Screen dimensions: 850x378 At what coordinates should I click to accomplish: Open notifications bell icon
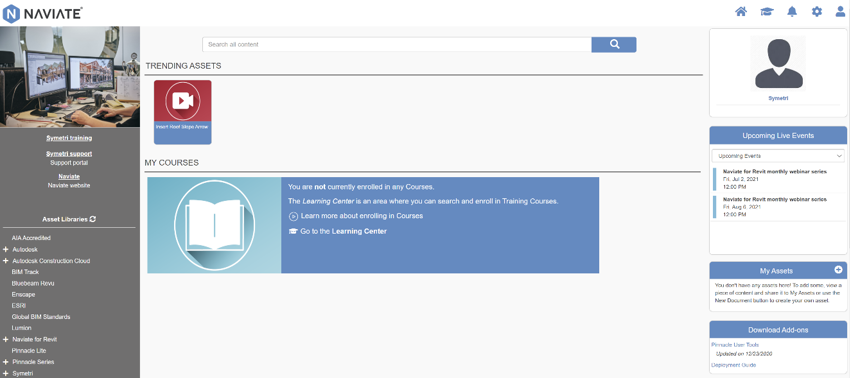(x=792, y=11)
